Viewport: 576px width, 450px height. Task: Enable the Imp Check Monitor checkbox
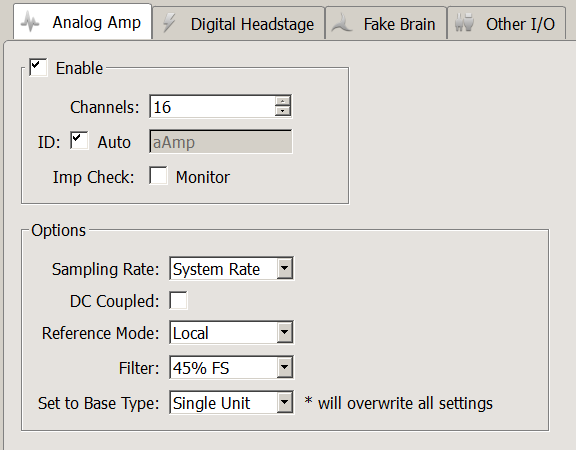(x=158, y=176)
